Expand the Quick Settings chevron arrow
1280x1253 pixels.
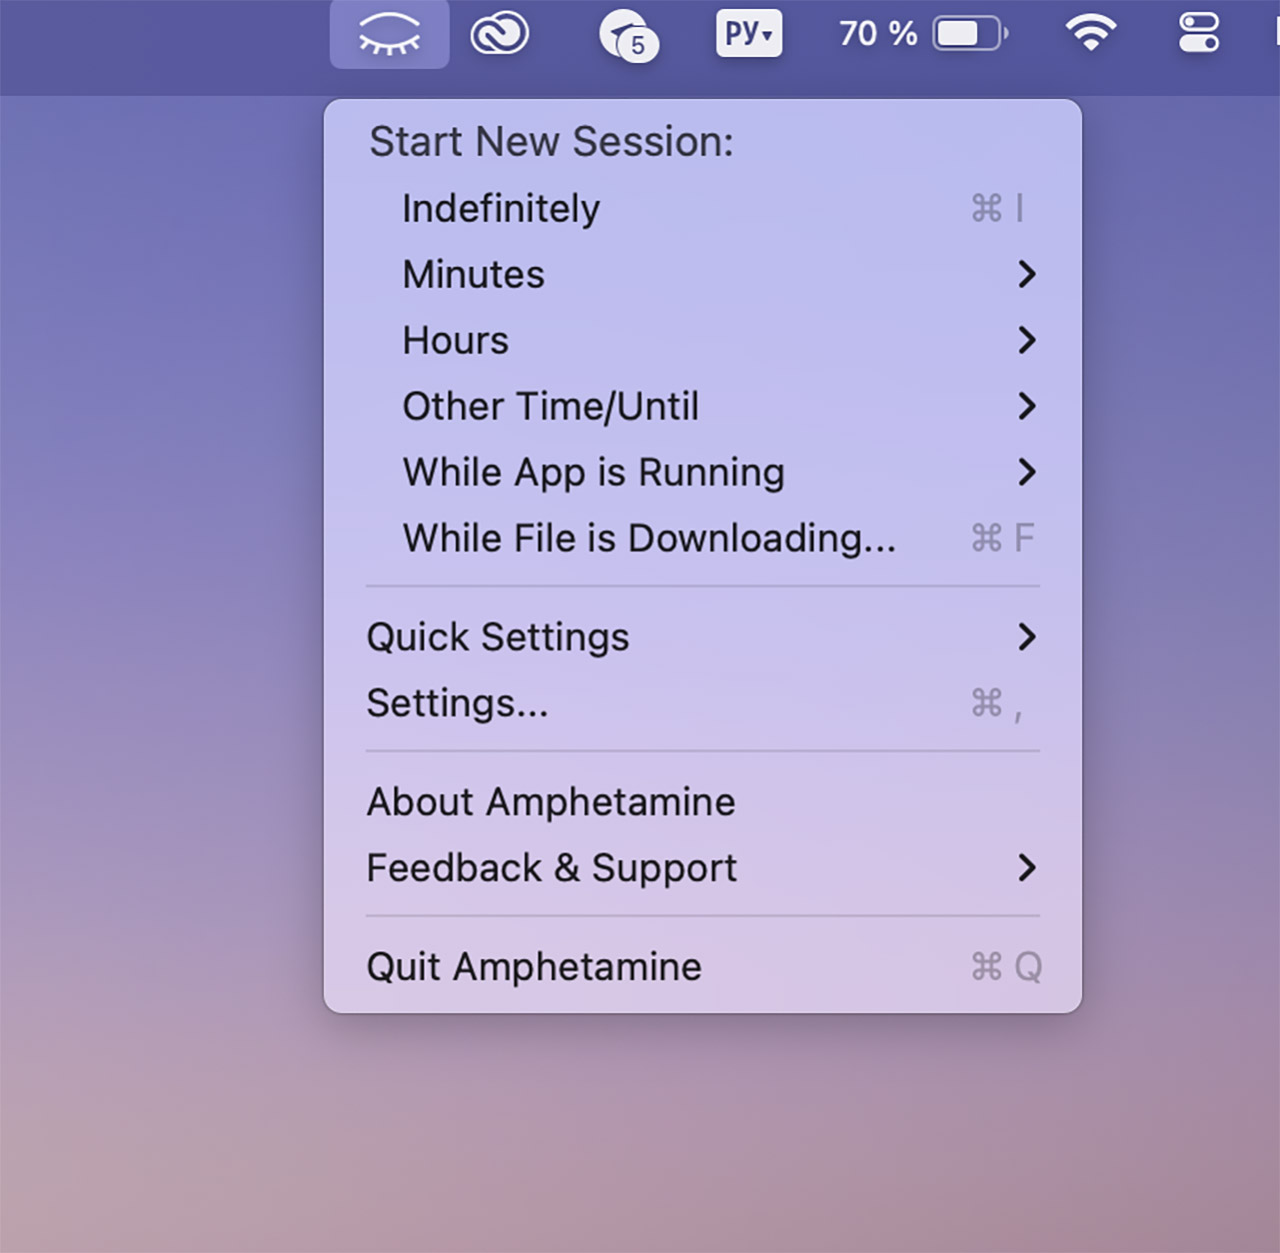tap(1027, 637)
